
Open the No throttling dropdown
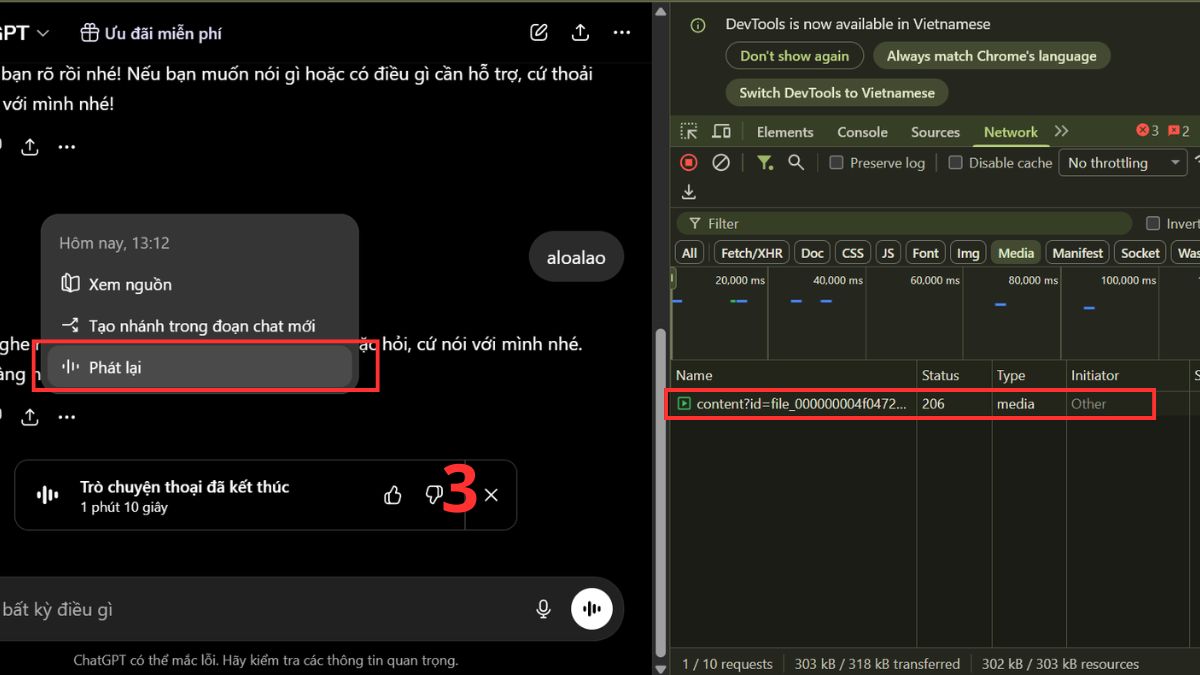(1122, 163)
